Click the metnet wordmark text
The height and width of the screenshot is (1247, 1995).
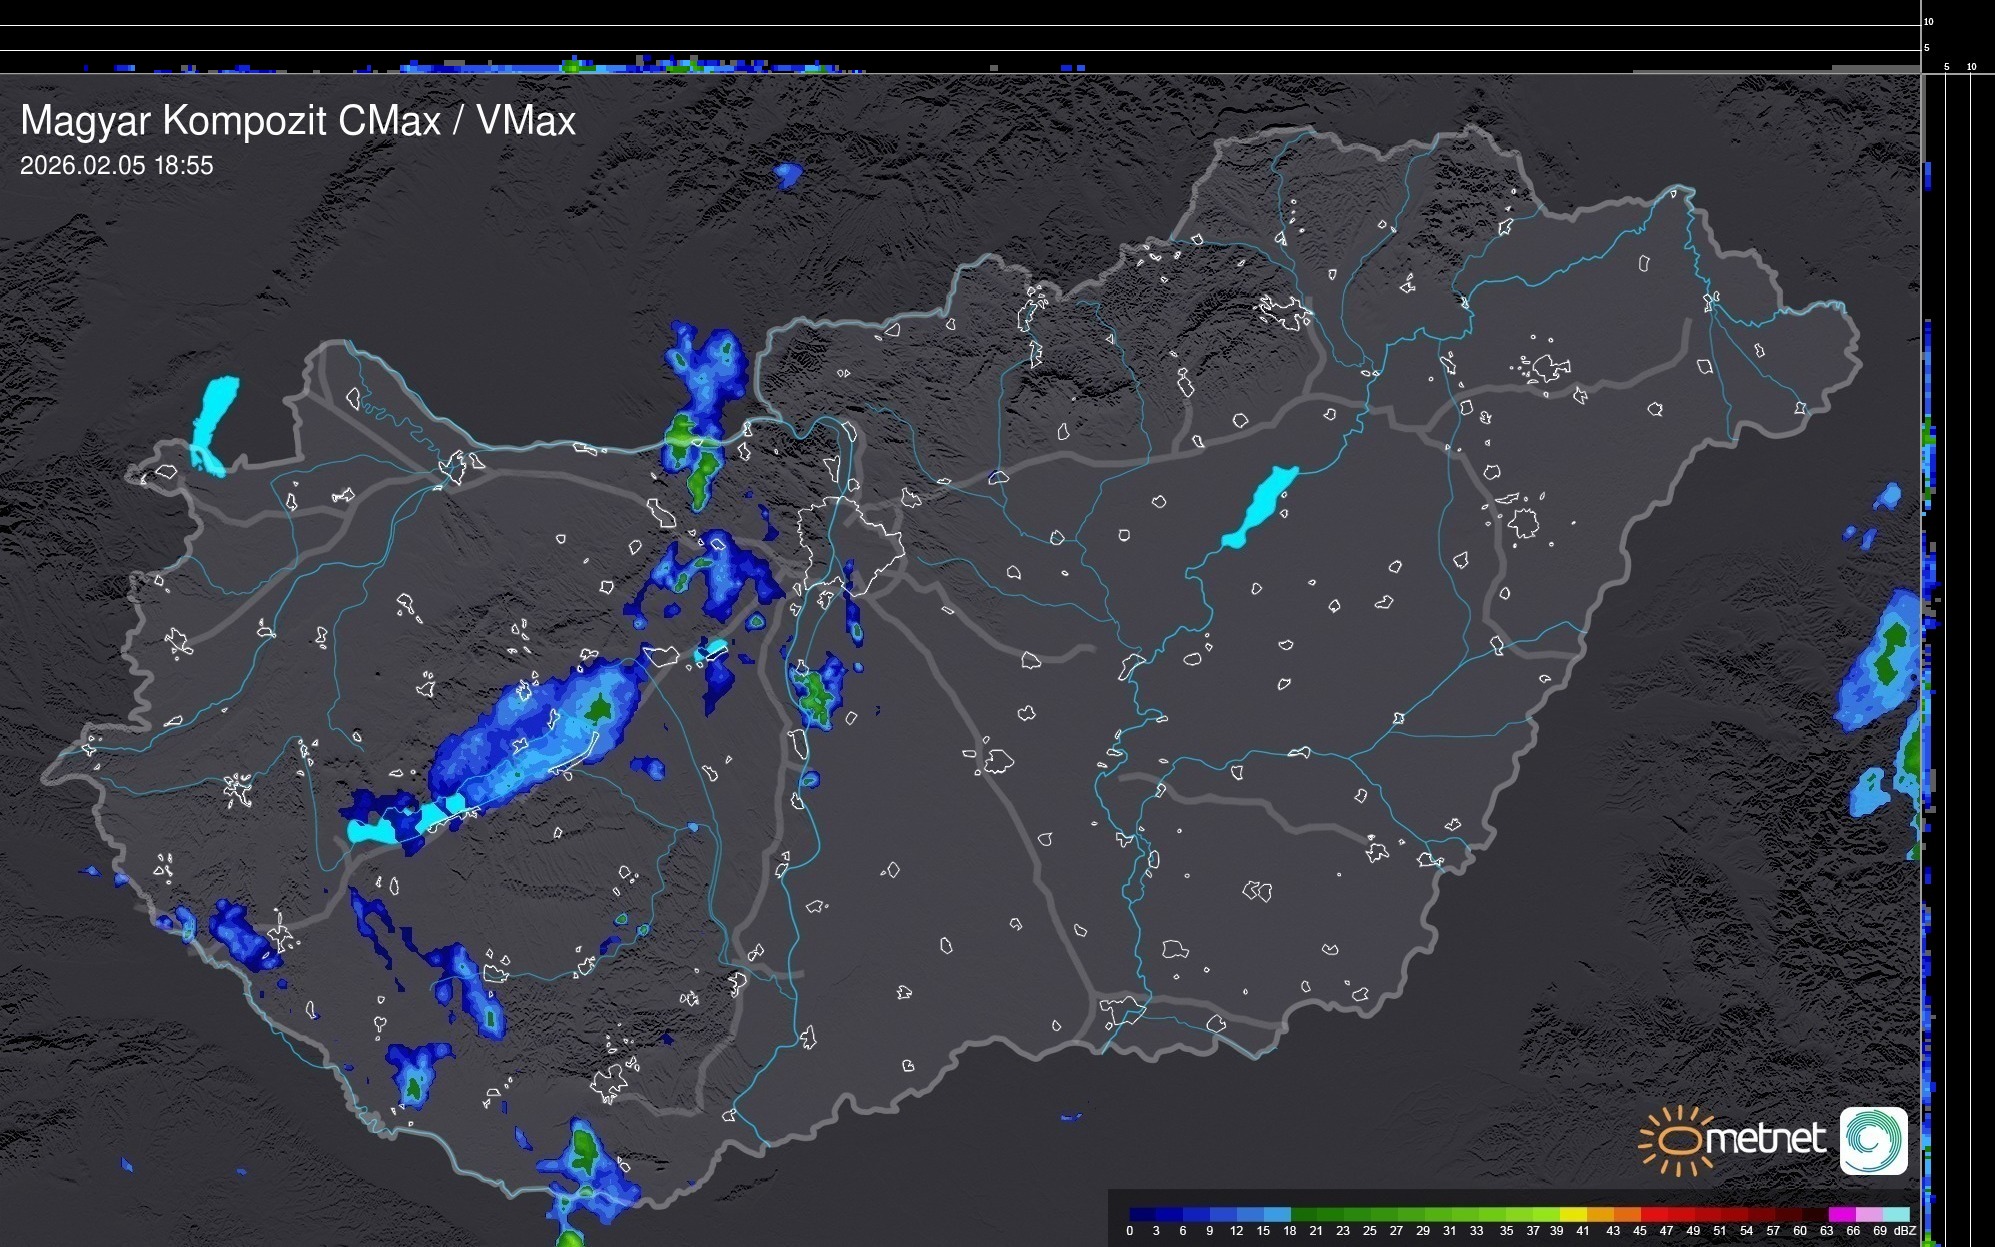(x=1764, y=1140)
